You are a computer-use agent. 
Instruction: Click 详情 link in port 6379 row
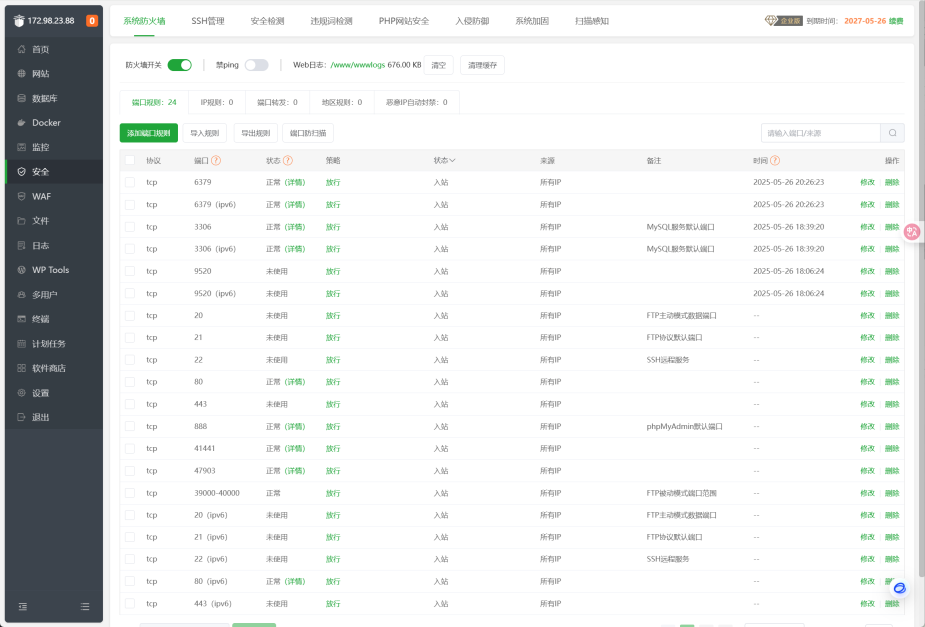[x=295, y=182]
